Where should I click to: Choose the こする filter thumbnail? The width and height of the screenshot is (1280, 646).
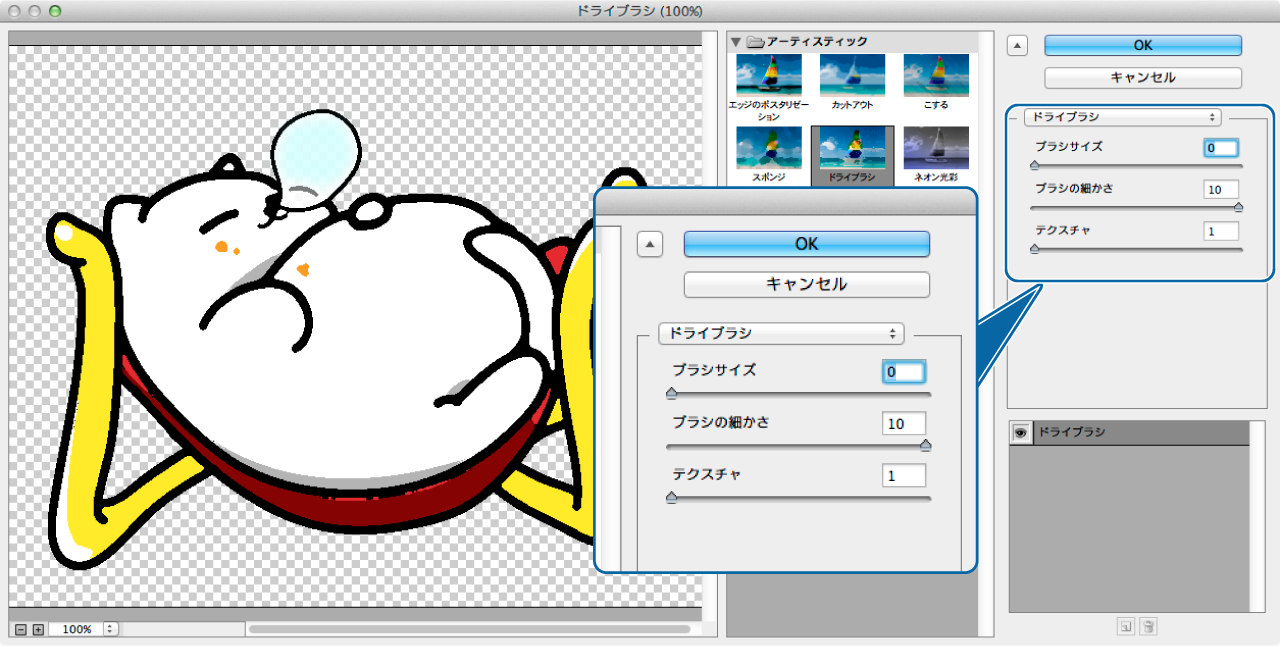(936, 76)
